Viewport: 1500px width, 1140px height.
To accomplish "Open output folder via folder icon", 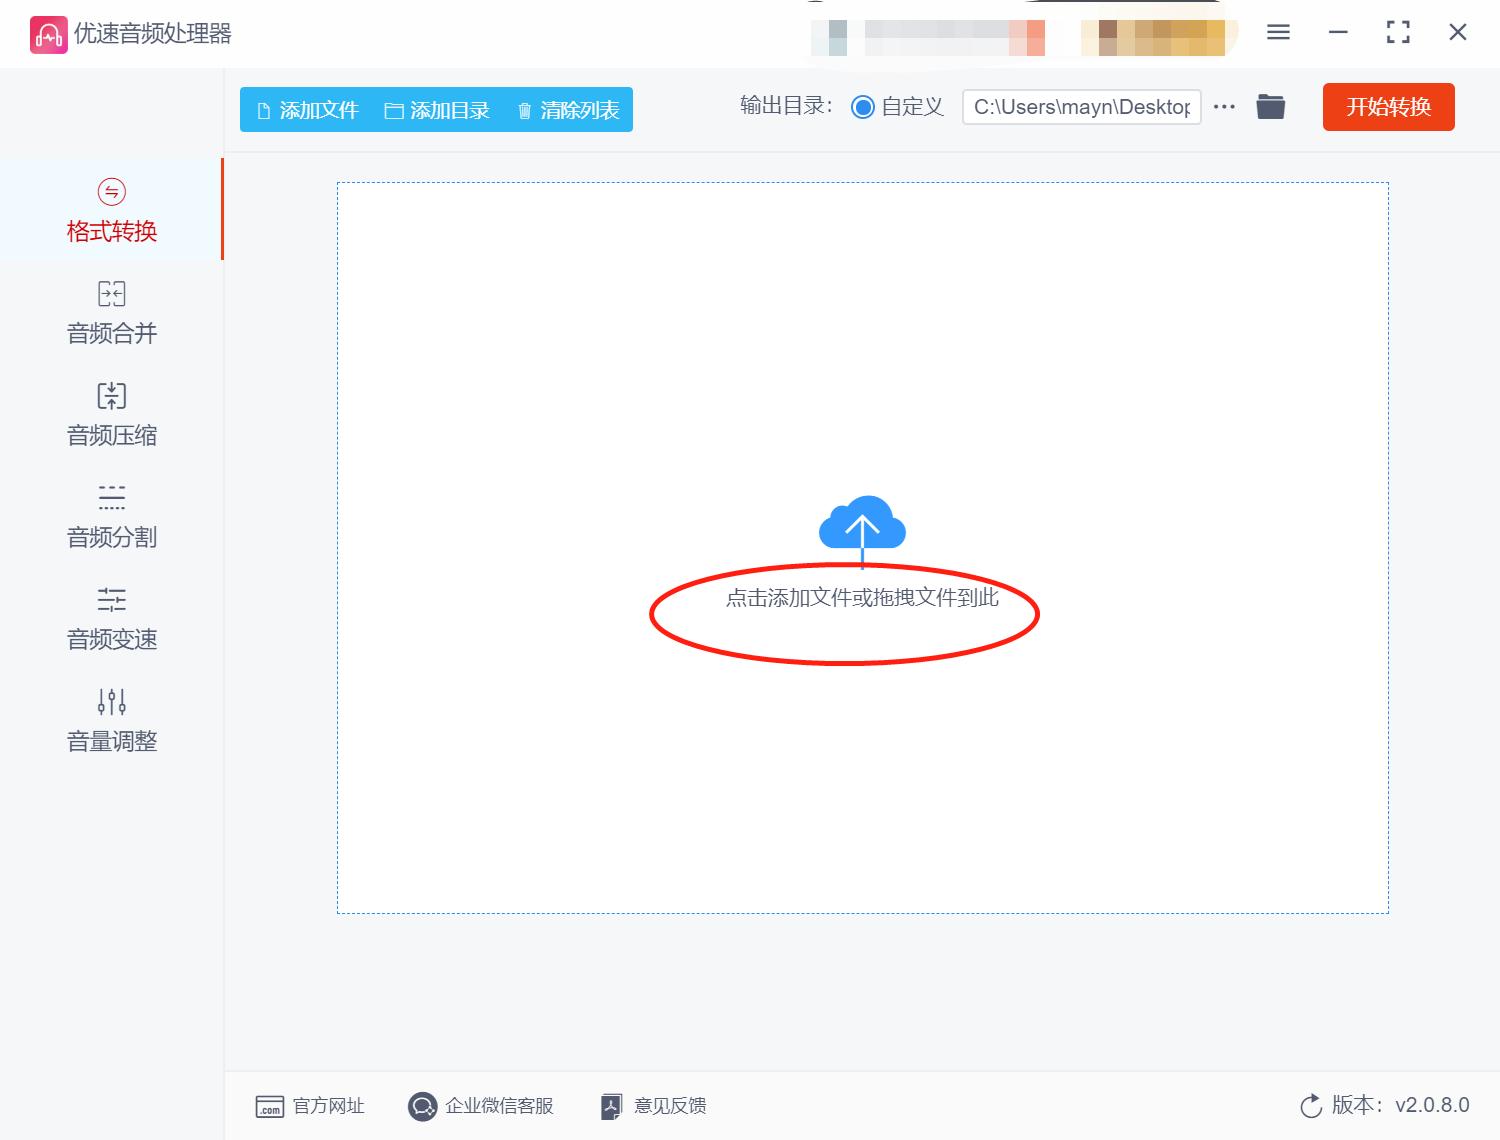I will [x=1270, y=106].
